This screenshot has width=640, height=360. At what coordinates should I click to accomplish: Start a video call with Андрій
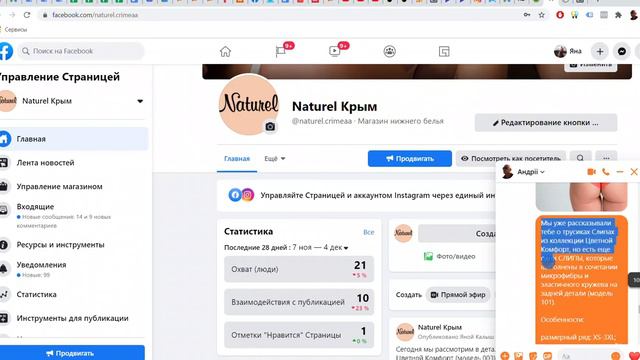click(591, 172)
